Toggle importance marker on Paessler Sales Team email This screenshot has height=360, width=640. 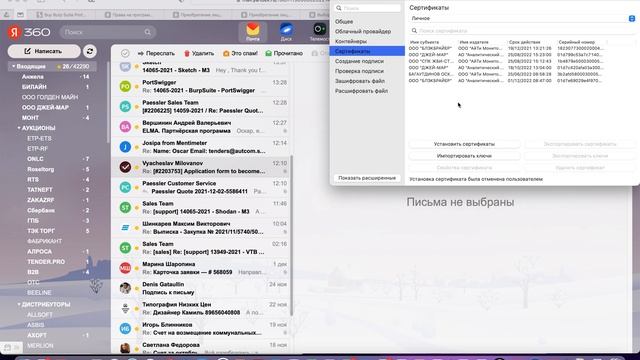point(137,107)
